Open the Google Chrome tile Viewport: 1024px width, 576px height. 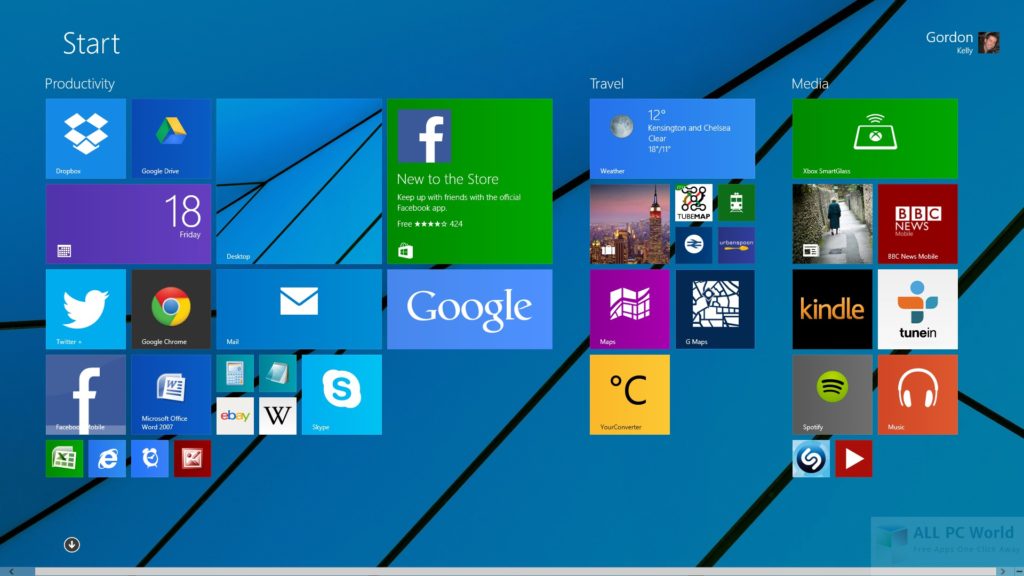click(x=171, y=309)
